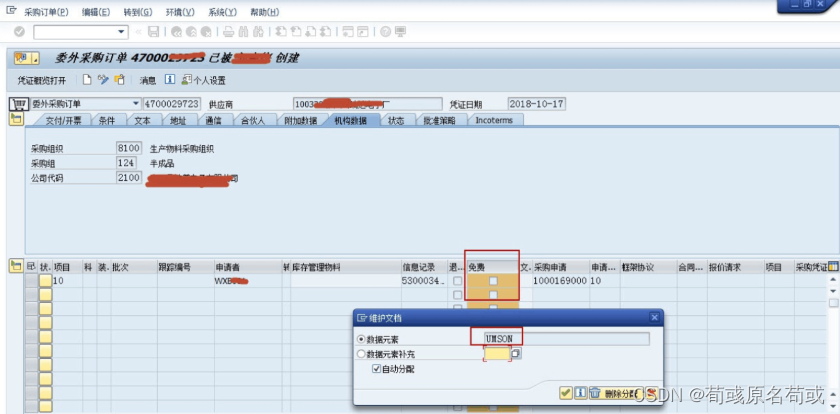
Task: Open the 系统(Y) menu
Action: tap(222, 12)
